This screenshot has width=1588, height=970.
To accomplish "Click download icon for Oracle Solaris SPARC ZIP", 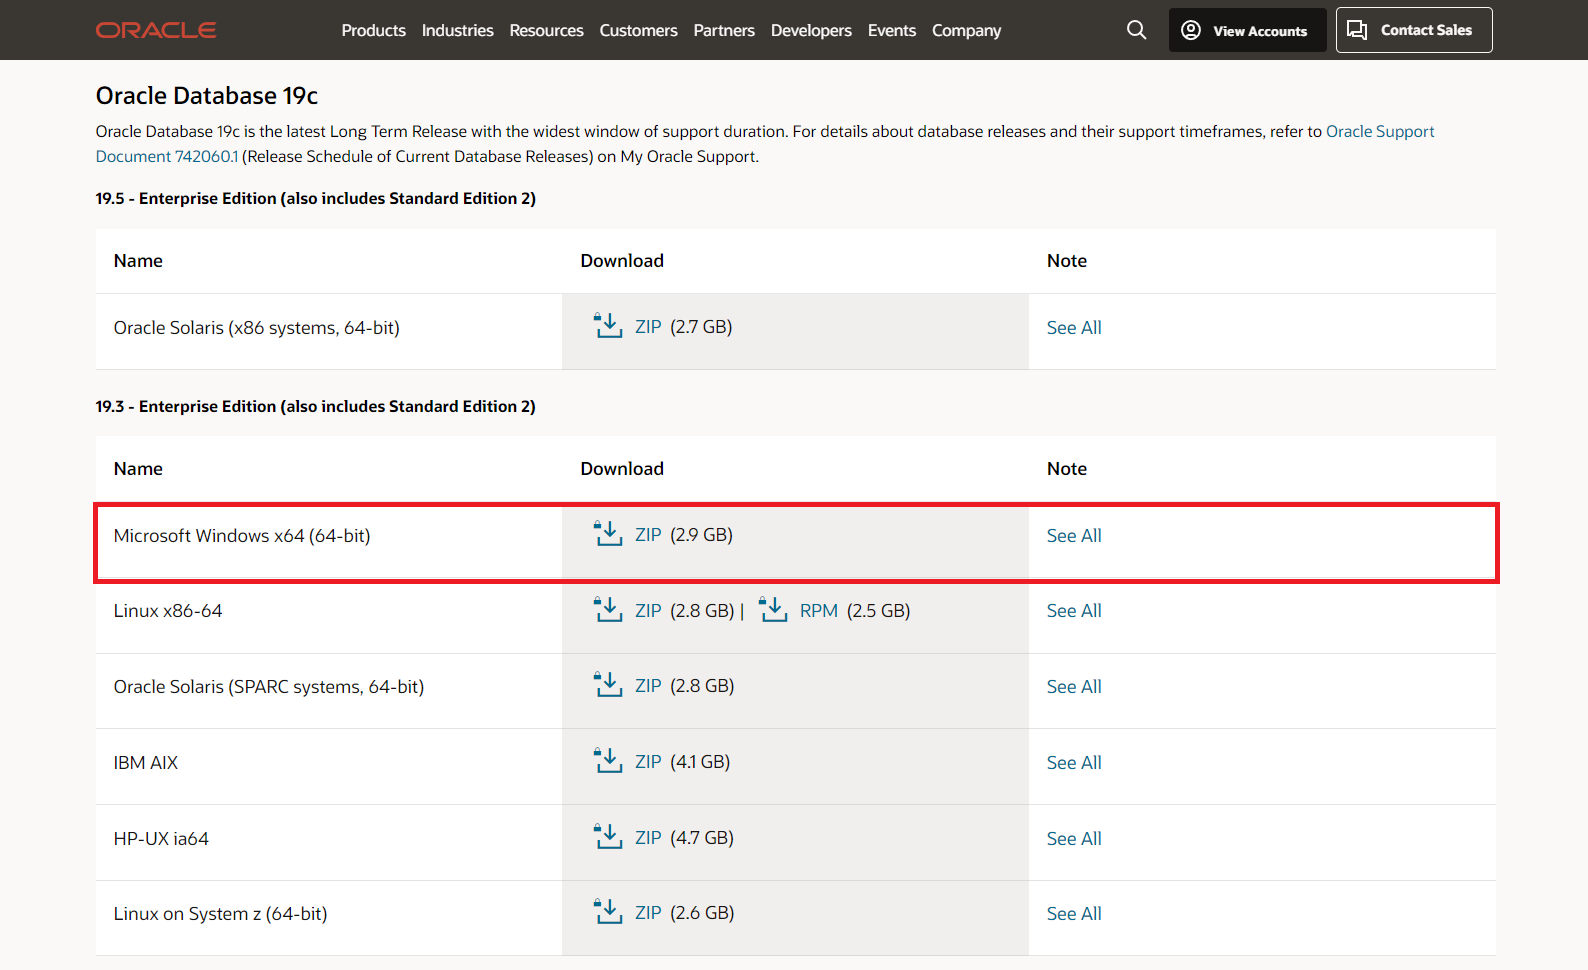I will pos(608,685).
